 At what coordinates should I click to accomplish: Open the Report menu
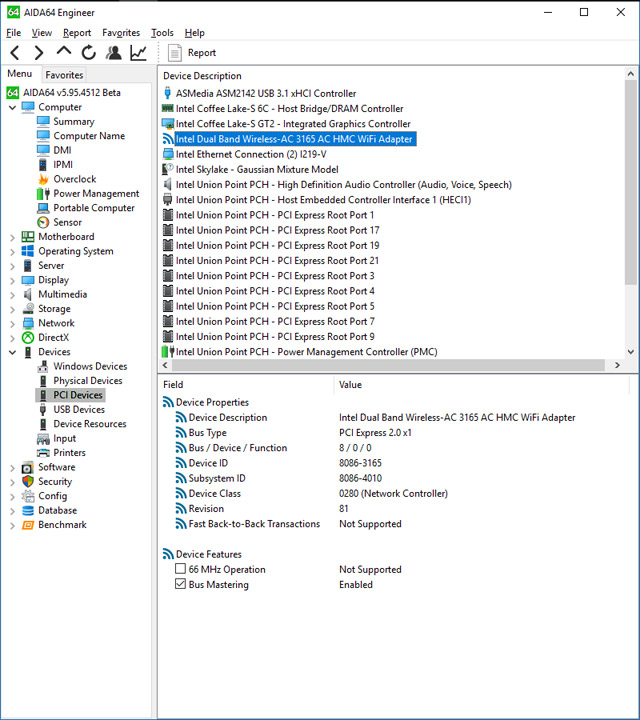point(77,33)
